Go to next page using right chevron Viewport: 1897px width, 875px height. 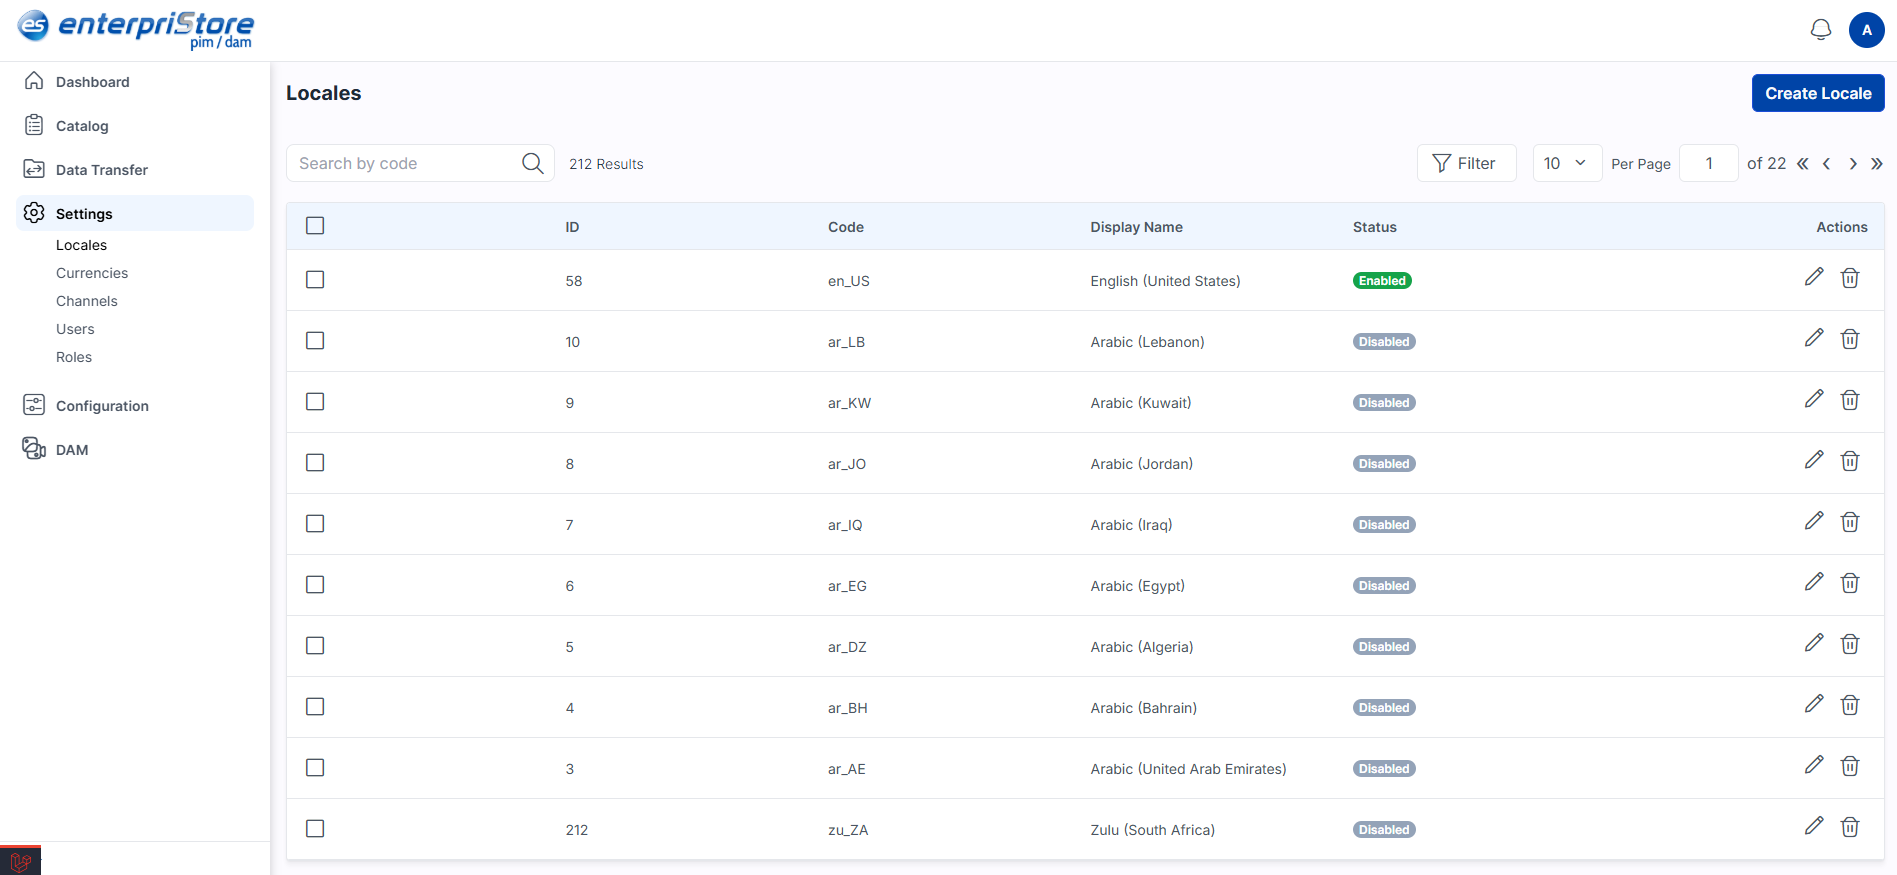(1852, 164)
